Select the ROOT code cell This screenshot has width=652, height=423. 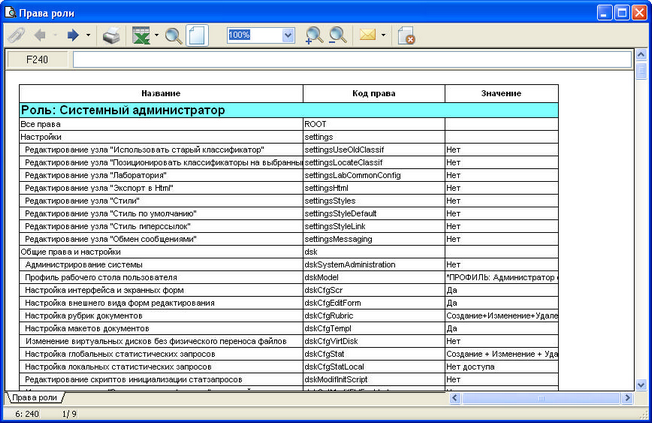(x=374, y=124)
